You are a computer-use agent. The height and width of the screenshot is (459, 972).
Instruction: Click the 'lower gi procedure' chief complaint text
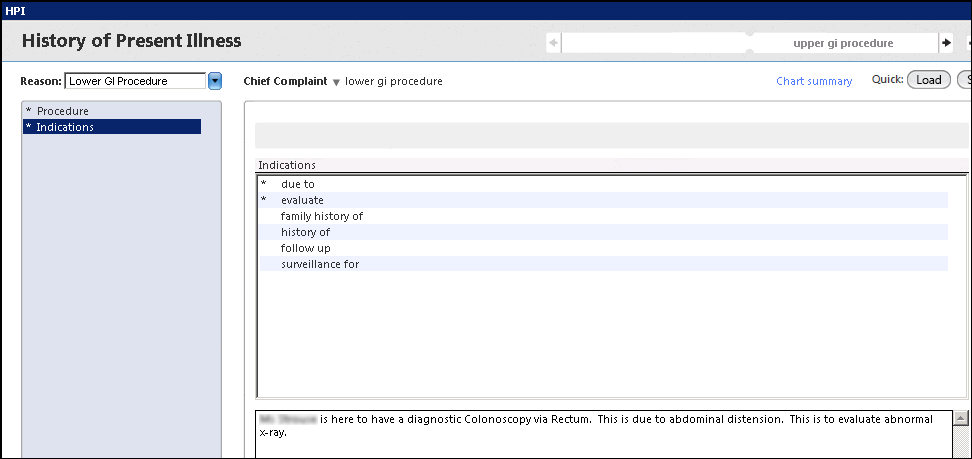pos(394,81)
